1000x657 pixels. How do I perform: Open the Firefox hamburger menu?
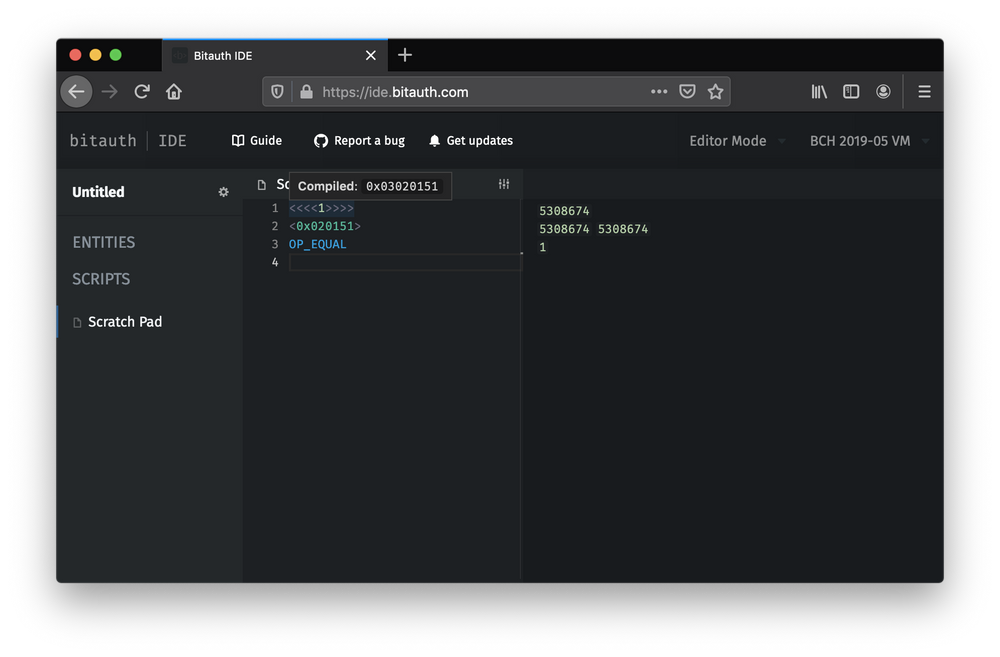point(924,91)
